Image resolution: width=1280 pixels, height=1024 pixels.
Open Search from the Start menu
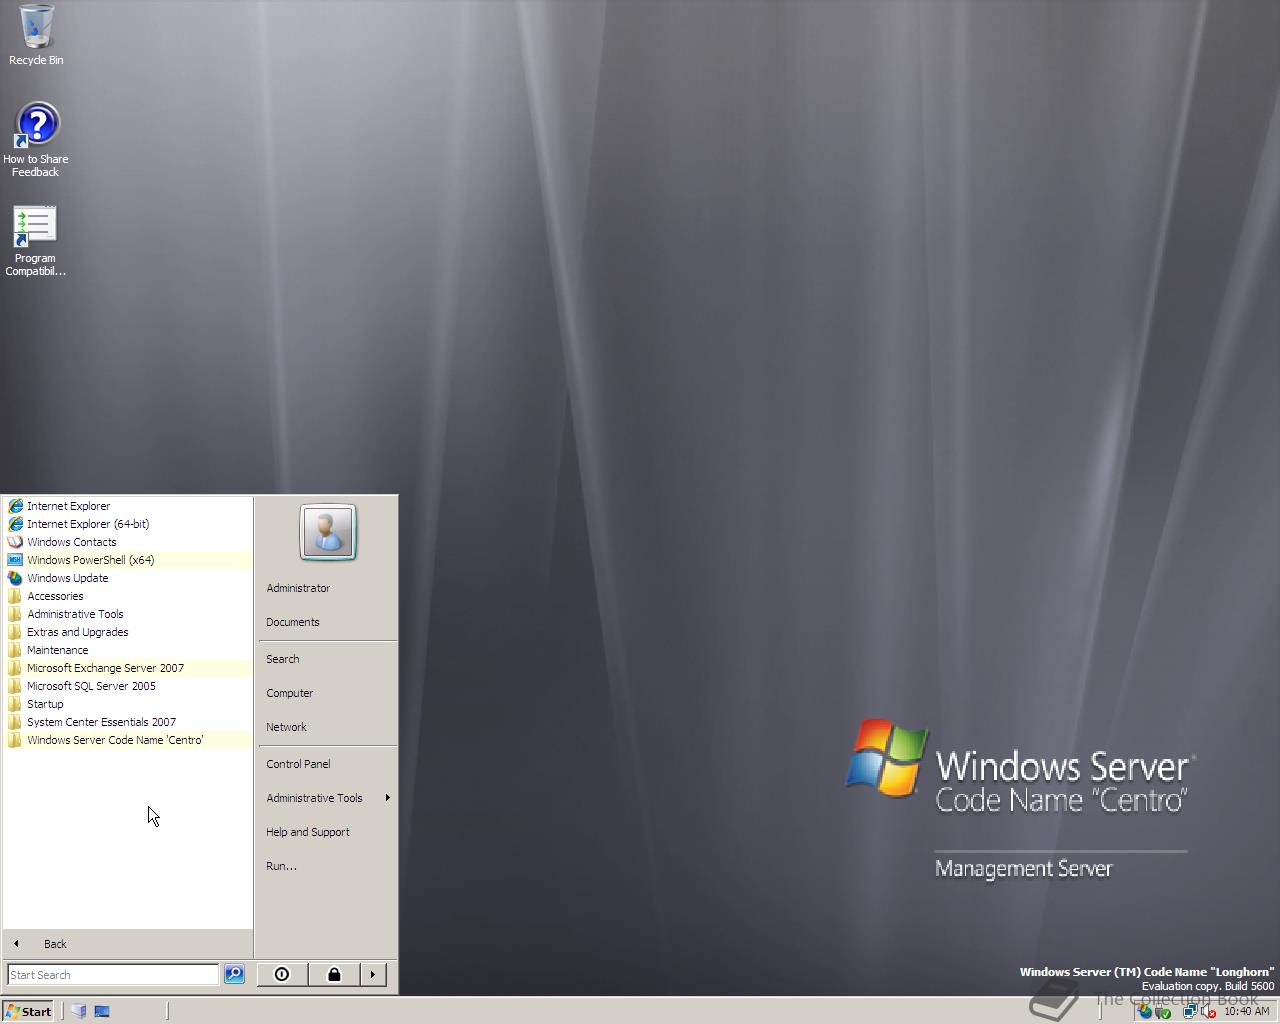coord(328,659)
